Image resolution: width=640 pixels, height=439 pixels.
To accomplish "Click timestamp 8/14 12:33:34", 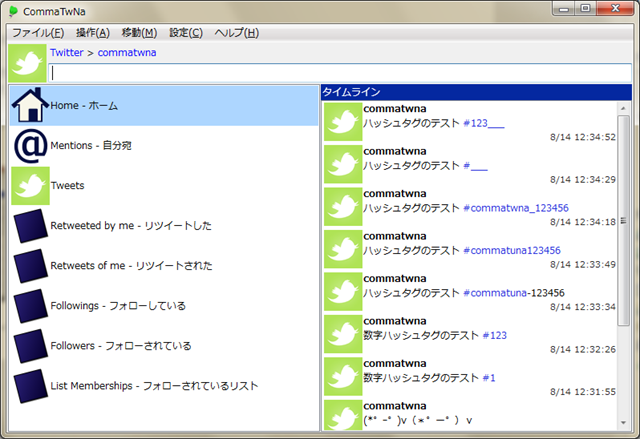I will 583,307.
